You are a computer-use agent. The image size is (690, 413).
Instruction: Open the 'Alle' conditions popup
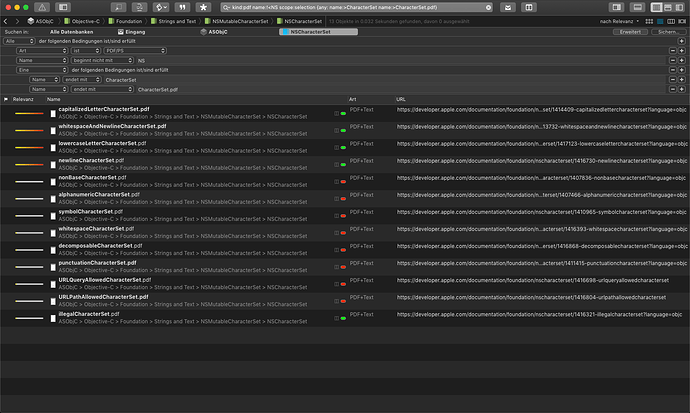(x=19, y=41)
